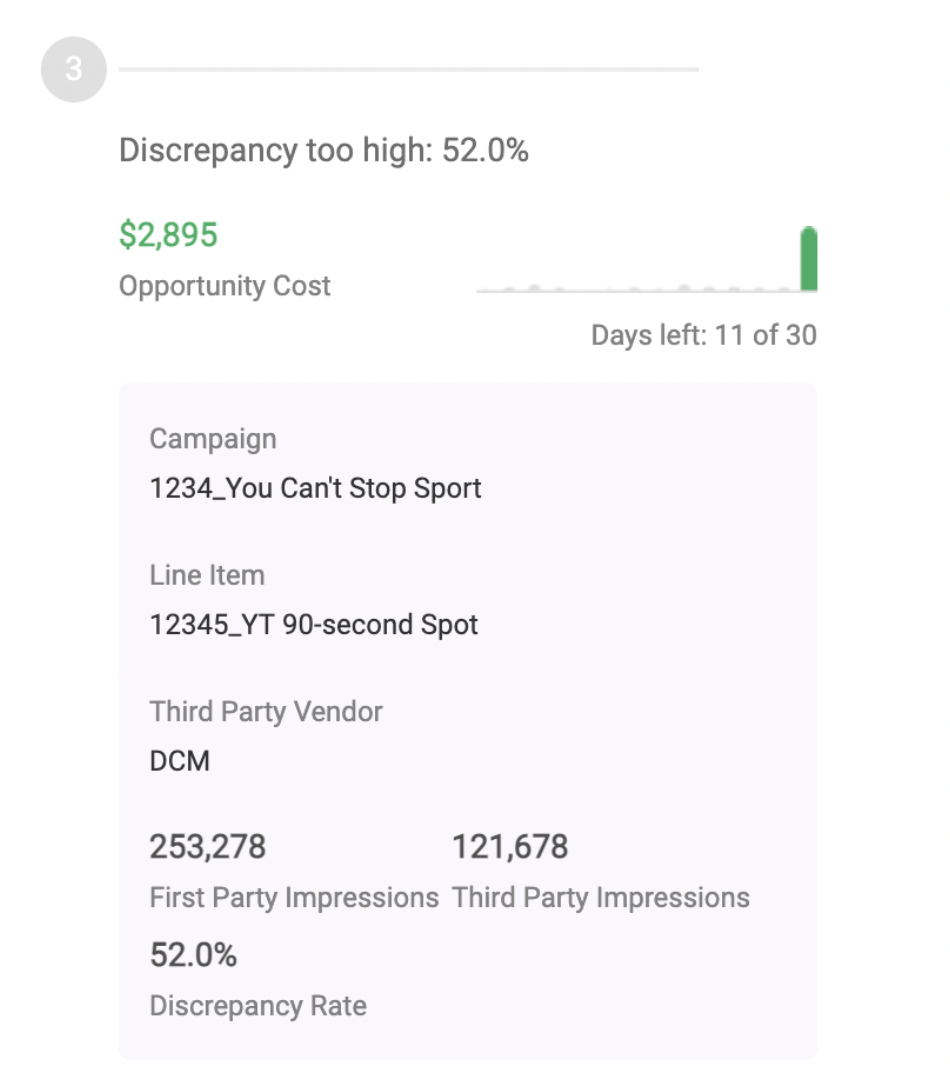950x1078 pixels.
Task: Click the Campaign field label
Action: (x=213, y=439)
